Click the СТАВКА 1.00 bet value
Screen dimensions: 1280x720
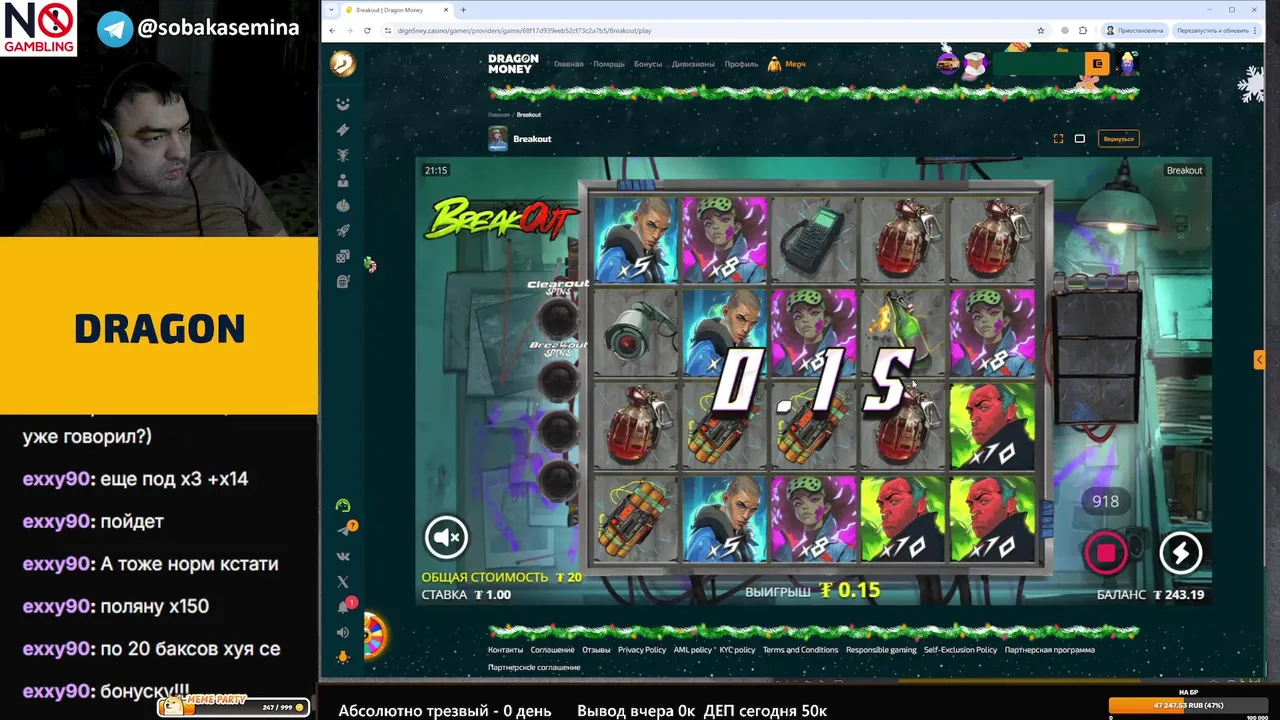click(x=466, y=594)
